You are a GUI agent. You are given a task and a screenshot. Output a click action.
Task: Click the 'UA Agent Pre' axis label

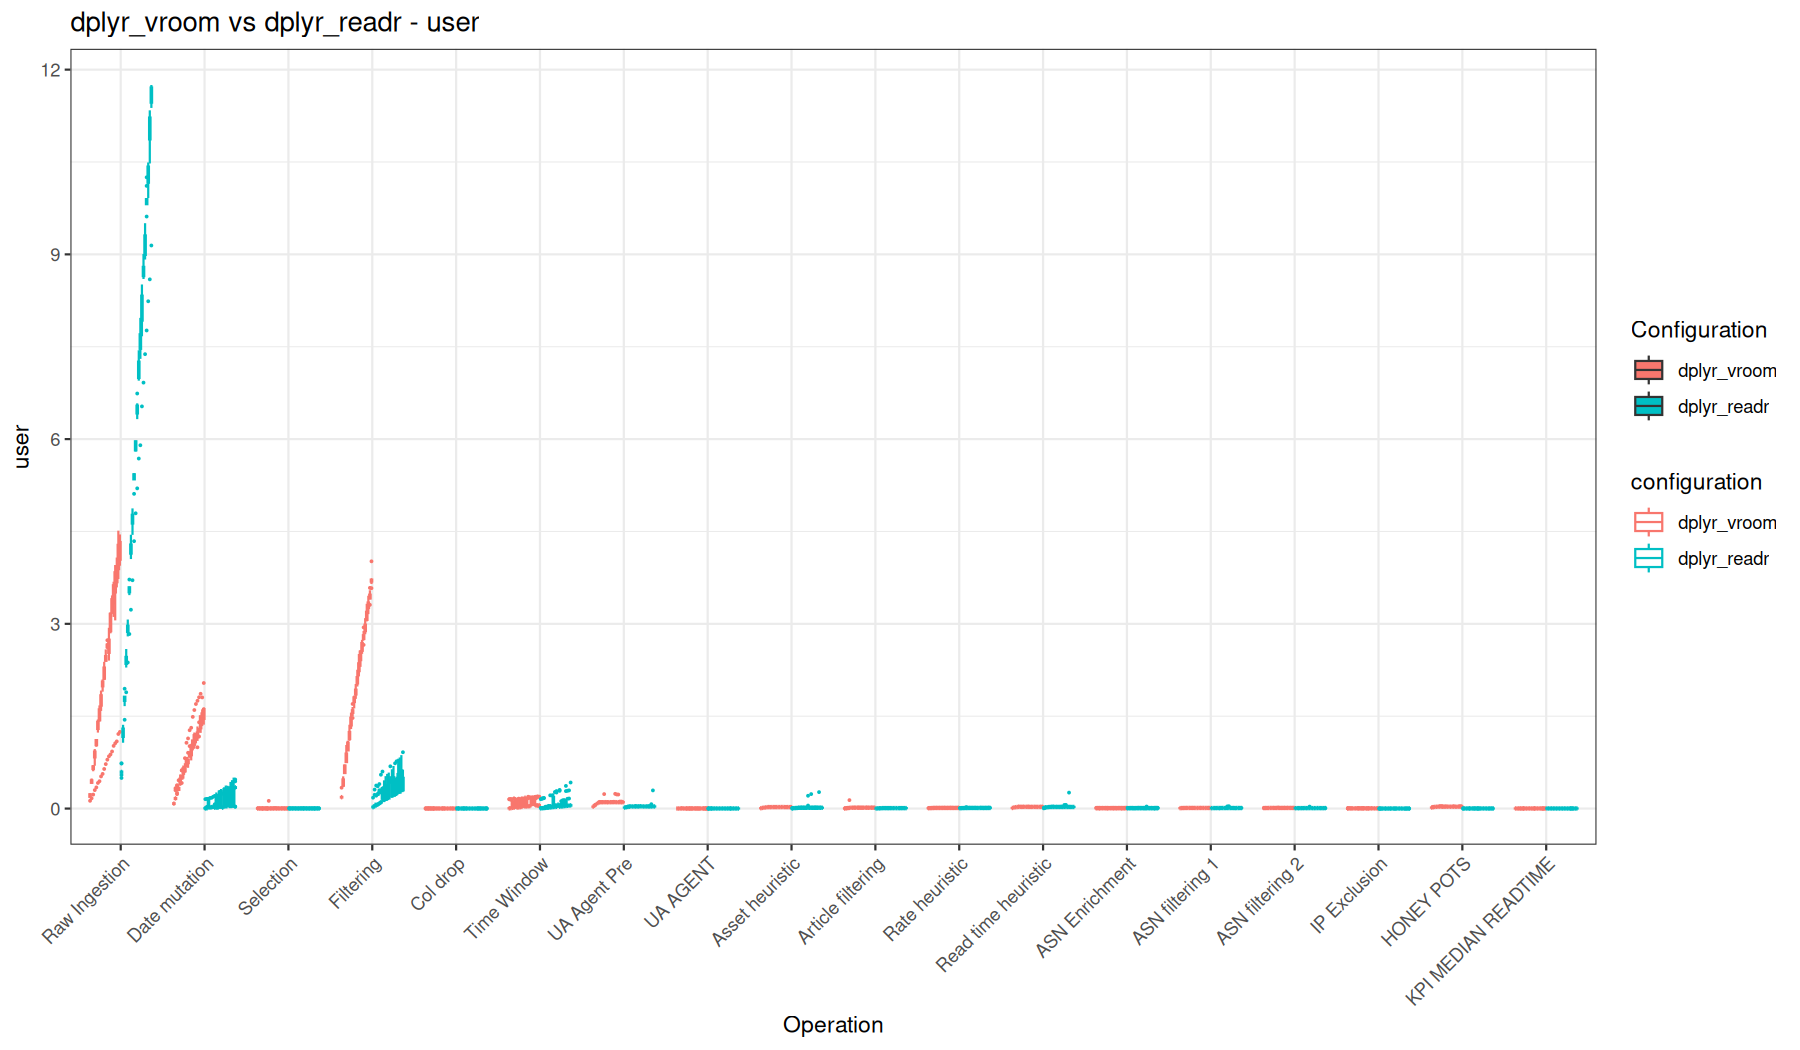click(x=590, y=900)
